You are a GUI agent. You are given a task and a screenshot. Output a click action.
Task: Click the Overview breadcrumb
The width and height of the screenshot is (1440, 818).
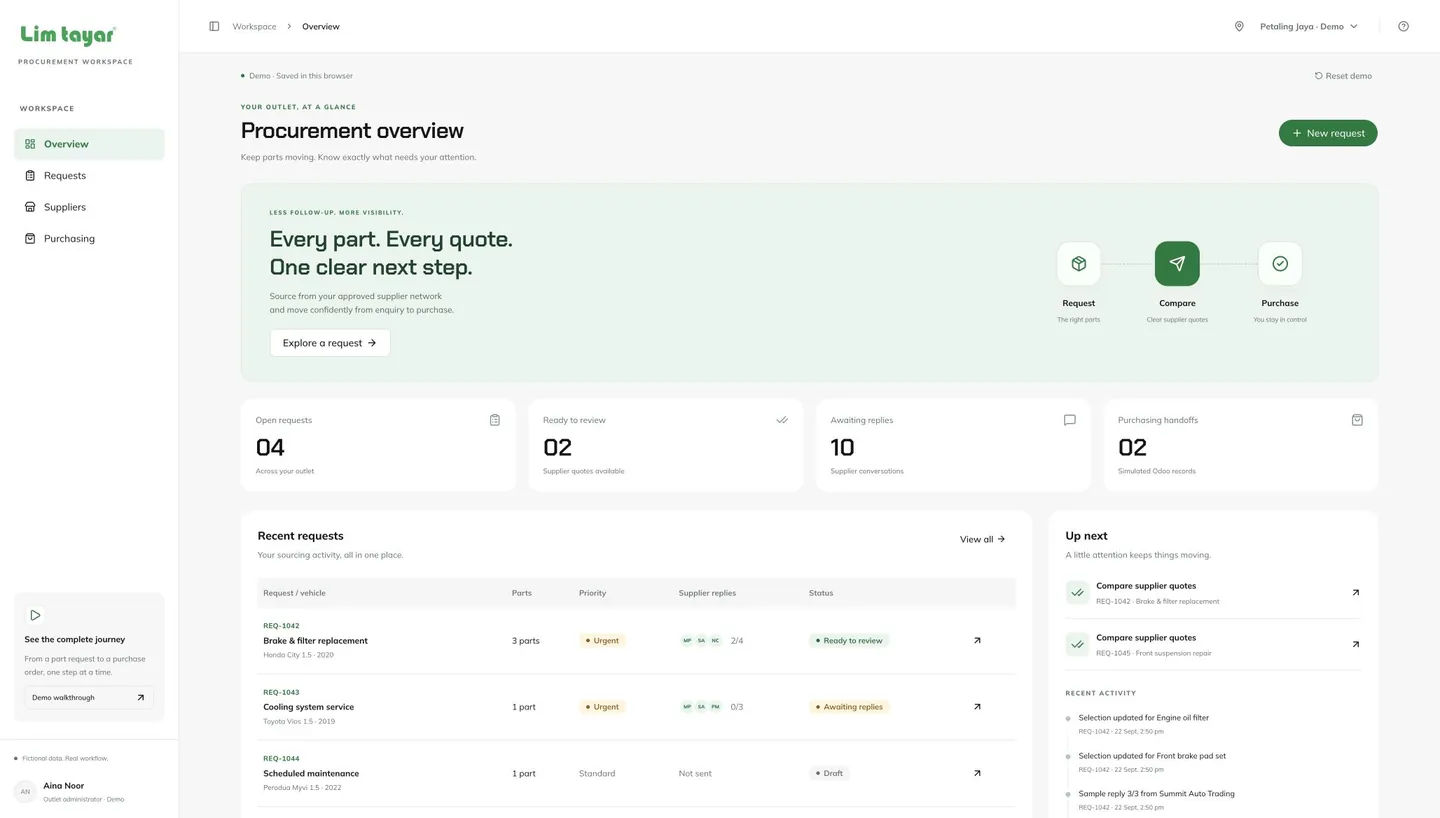[x=321, y=26]
